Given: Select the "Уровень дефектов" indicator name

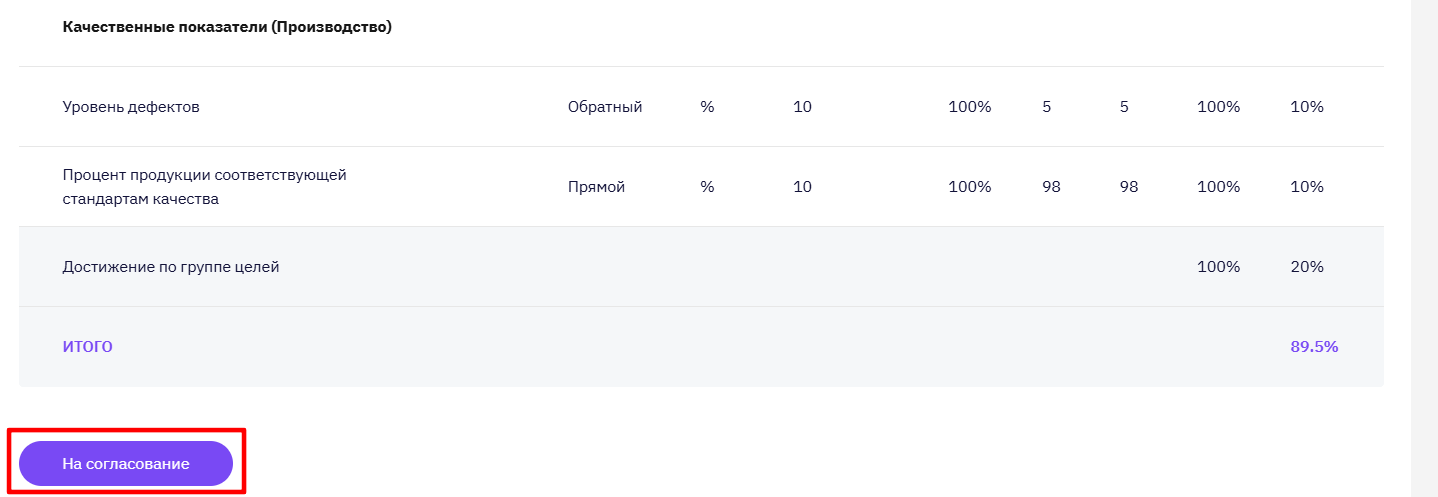Looking at the screenshot, I should click(131, 107).
